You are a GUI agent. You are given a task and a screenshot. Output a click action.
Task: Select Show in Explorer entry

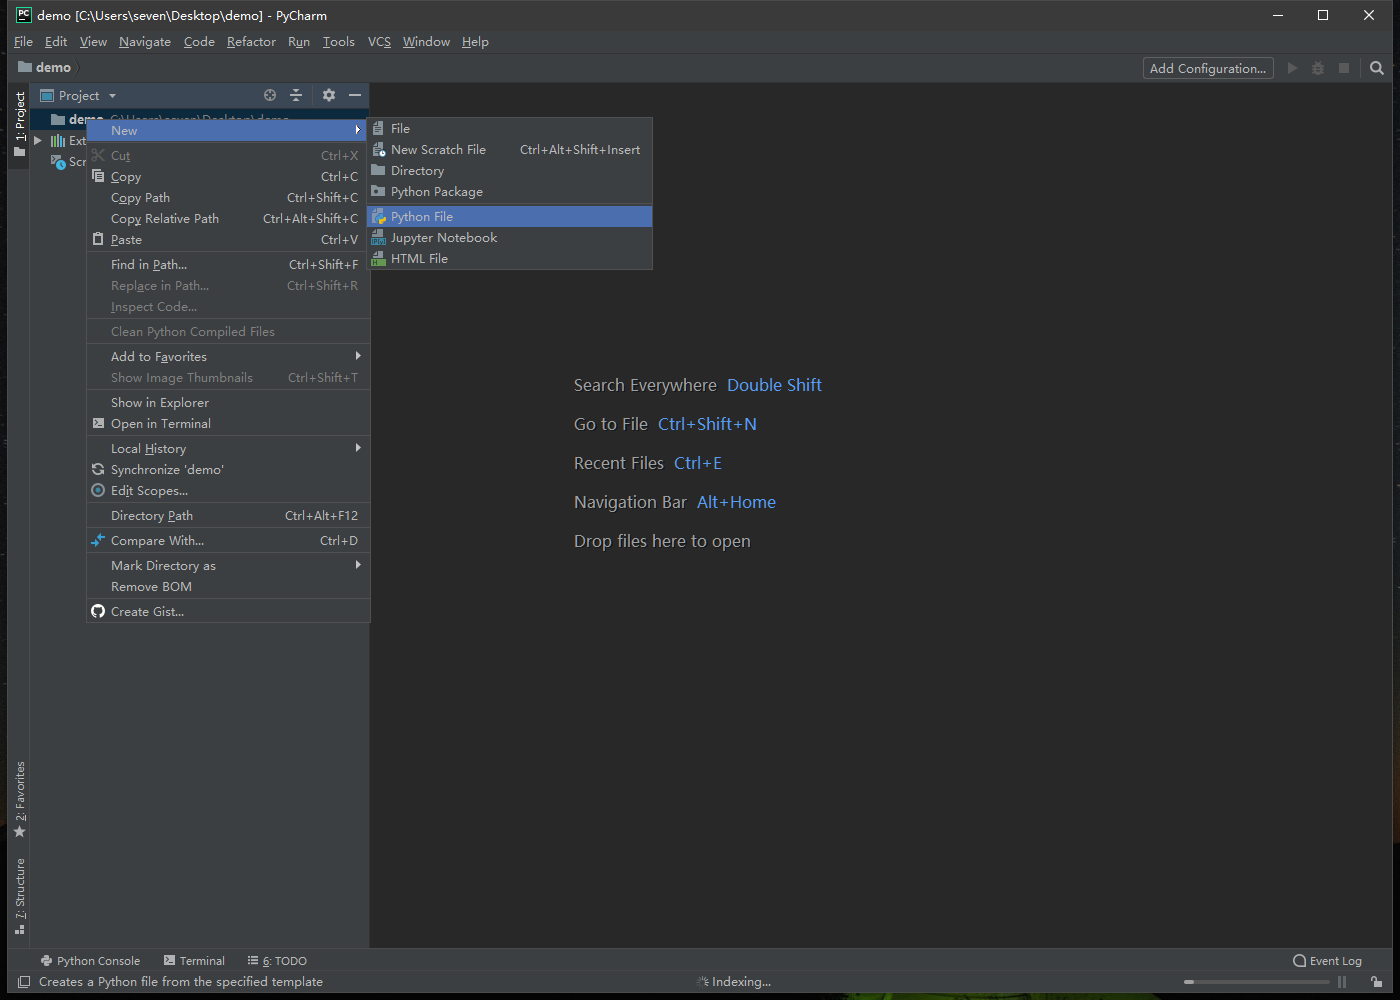229,402
